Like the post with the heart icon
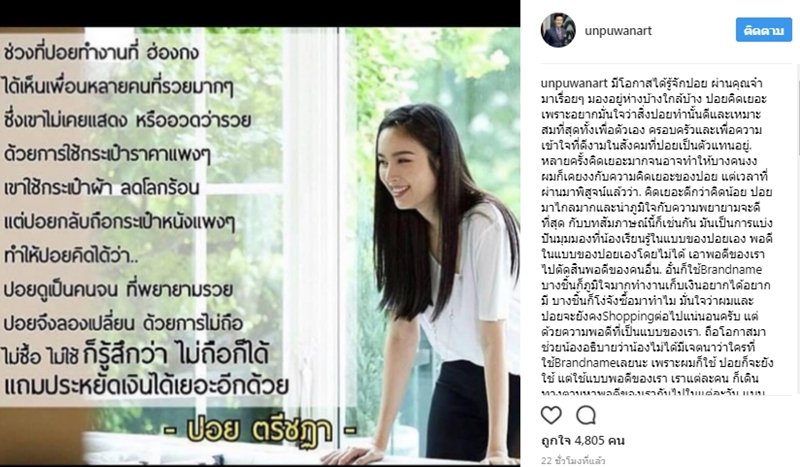 pyautogui.click(x=551, y=415)
